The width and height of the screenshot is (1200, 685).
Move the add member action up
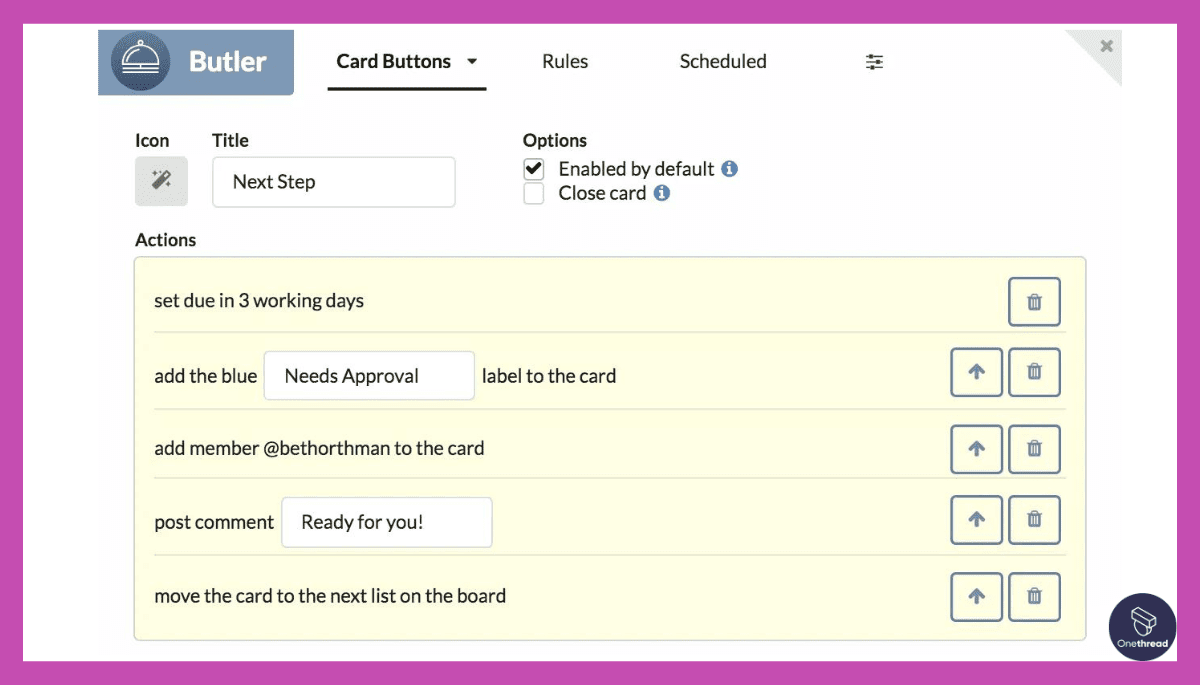click(976, 449)
